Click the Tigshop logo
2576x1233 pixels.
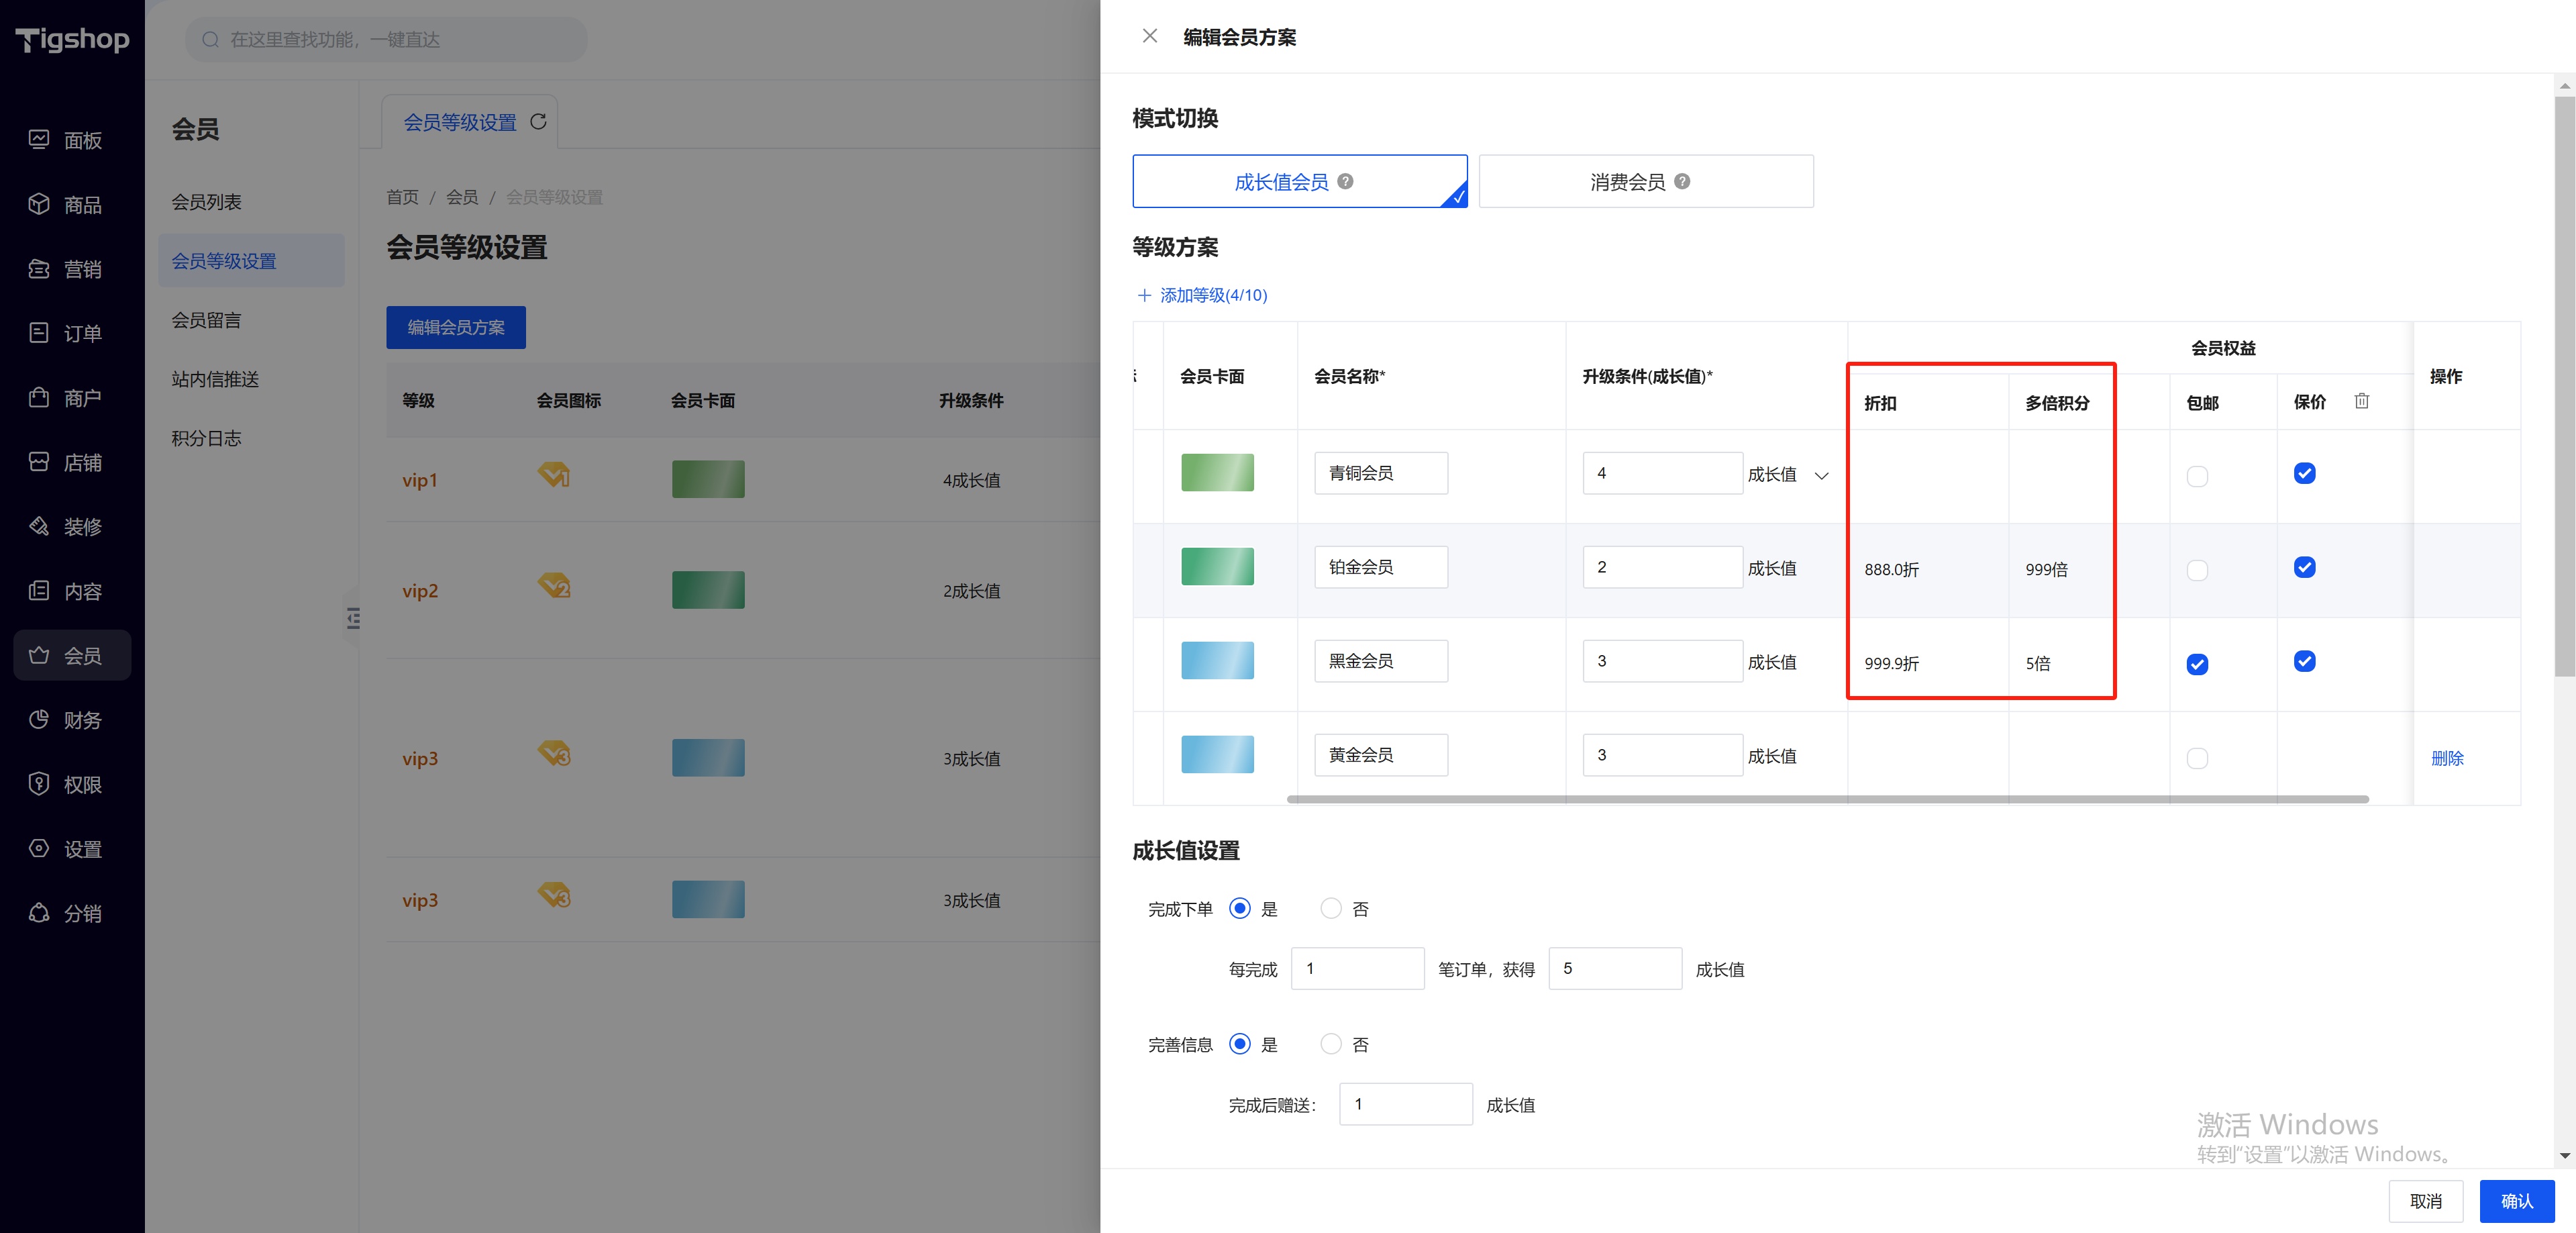click(72, 39)
